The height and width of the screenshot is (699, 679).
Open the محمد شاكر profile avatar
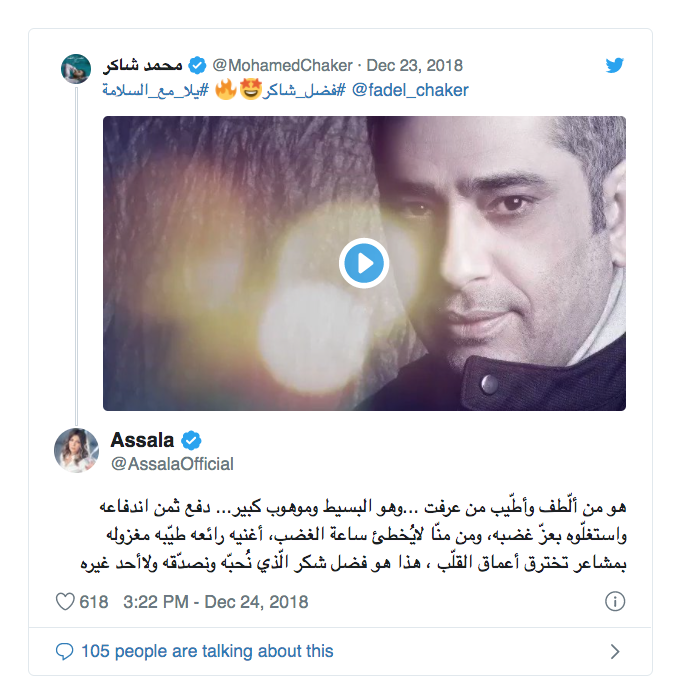click(x=76, y=69)
